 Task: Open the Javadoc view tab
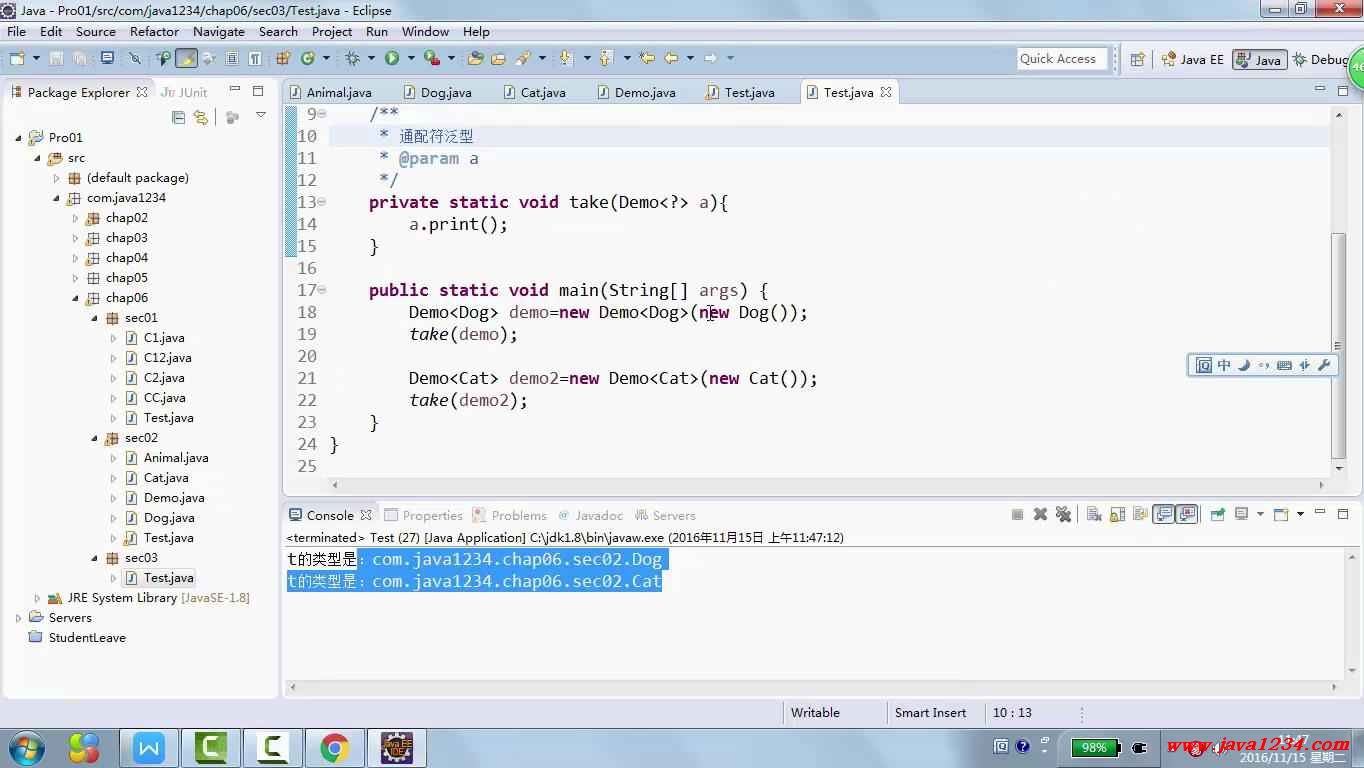click(590, 515)
